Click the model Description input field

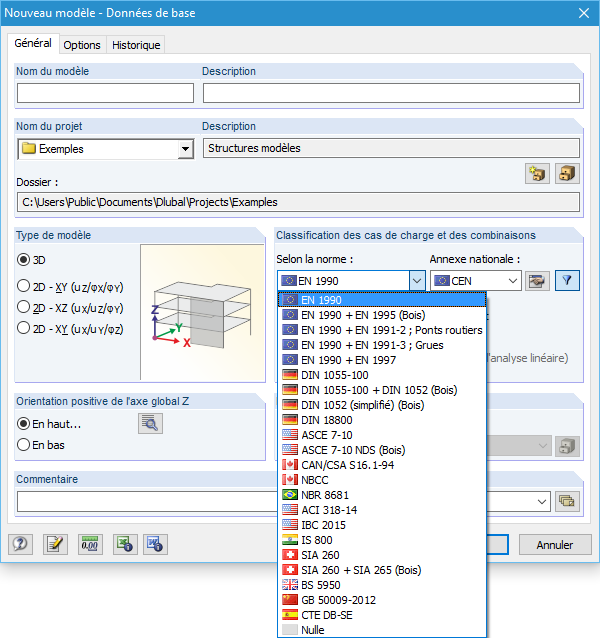point(391,93)
